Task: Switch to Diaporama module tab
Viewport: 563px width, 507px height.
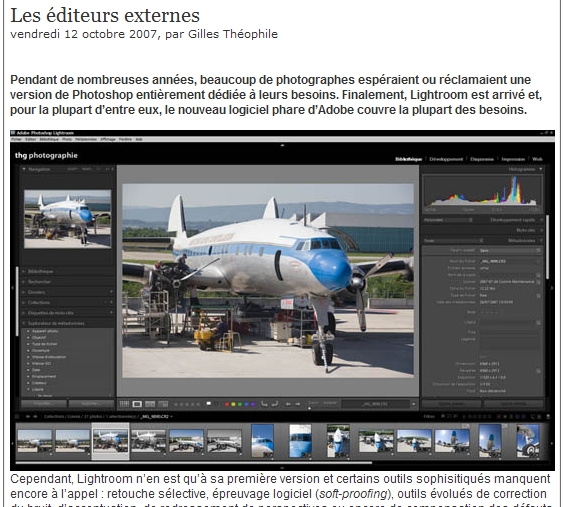Action: click(x=482, y=159)
